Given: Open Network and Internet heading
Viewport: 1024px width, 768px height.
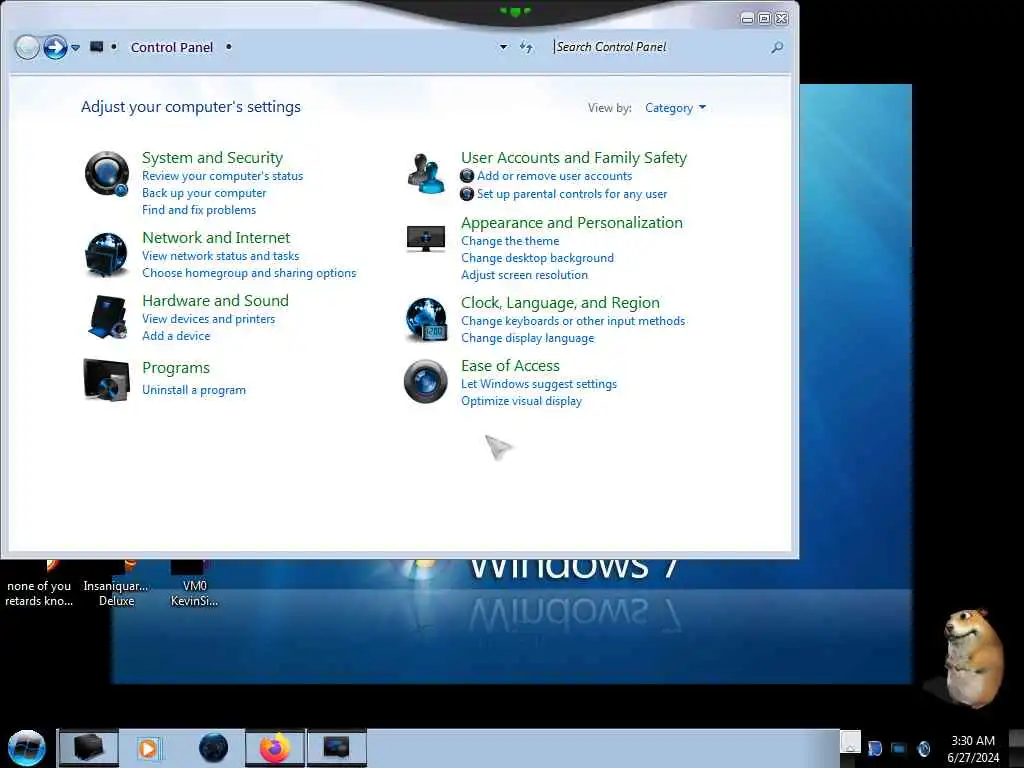Looking at the screenshot, I should point(216,238).
